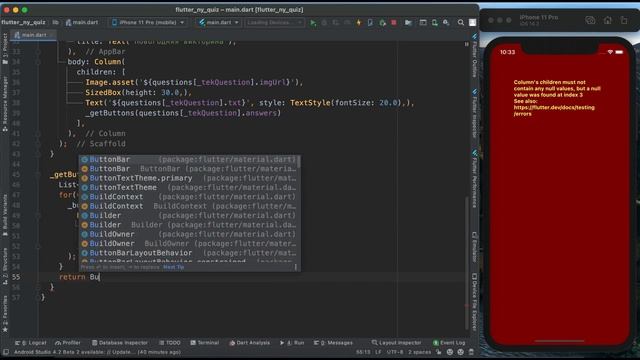This screenshot has width=640, height=360.
Task: Stop the running app with red square
Action: click(x=393, y=23)
